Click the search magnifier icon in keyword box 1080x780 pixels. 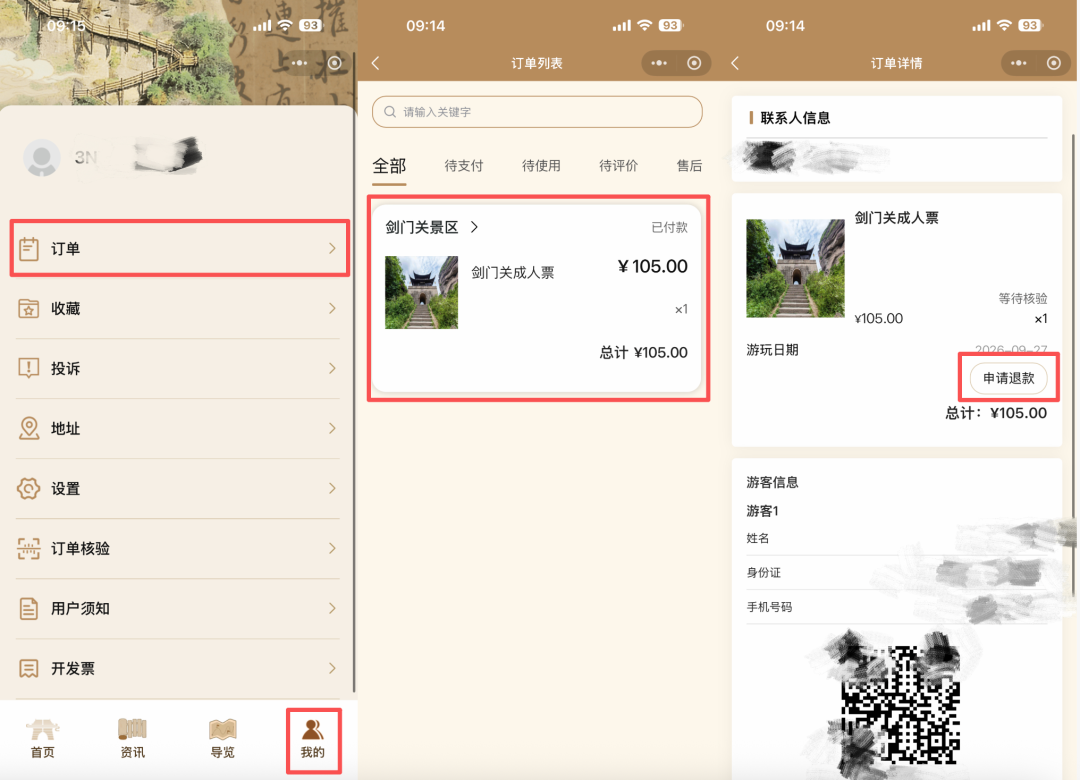[x=390, y=112]
